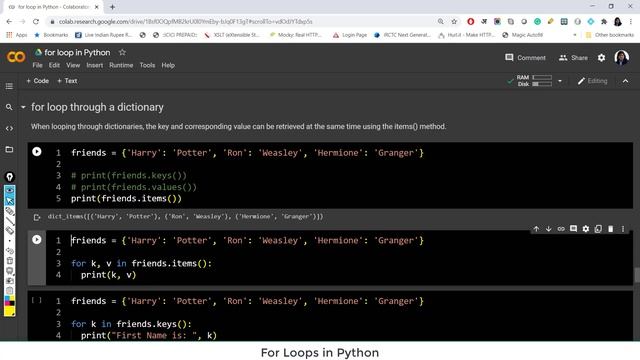The image size is (640, 360).
Task: Open the Other bookmarks folder
Action: pos(609,35)
